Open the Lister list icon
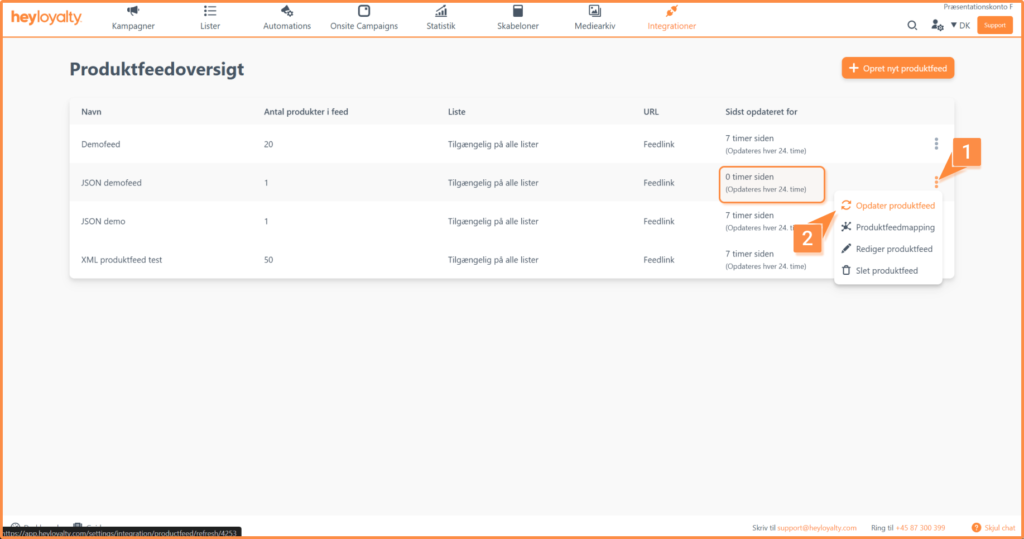This screenshot has height=539, width=1024. (x=210, y=10)
